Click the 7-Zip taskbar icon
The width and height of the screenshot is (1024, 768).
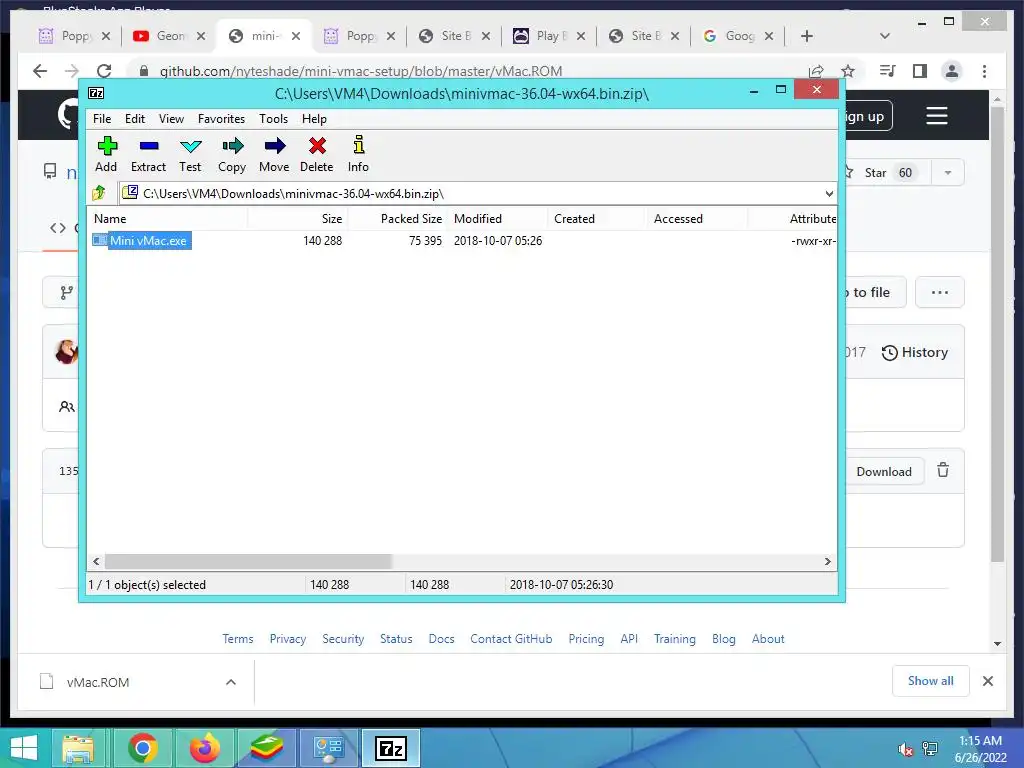(x=391, y=748)
